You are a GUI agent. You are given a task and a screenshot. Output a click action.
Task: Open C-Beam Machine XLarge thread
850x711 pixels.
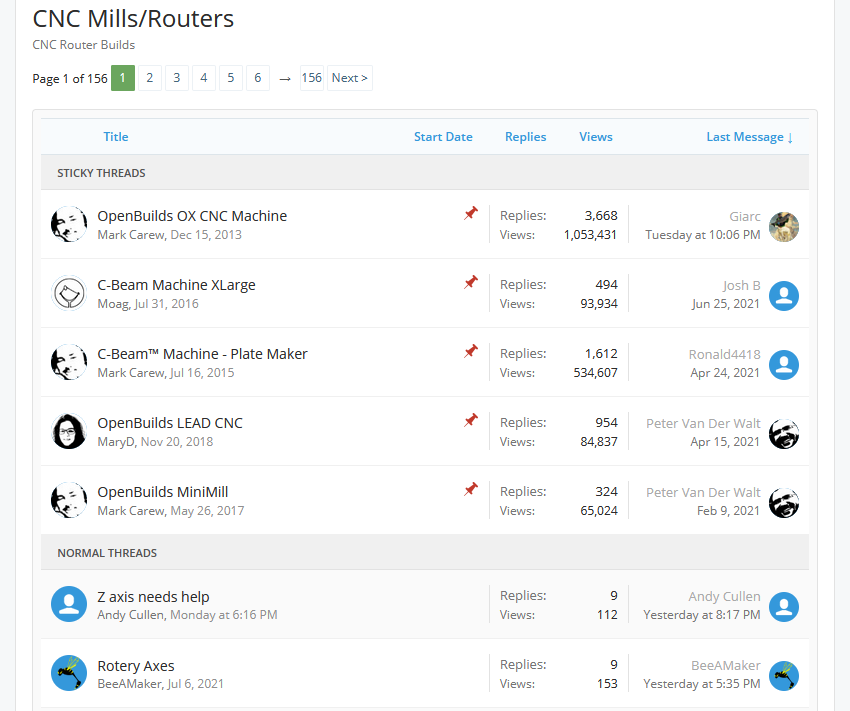tap(176, 285)
